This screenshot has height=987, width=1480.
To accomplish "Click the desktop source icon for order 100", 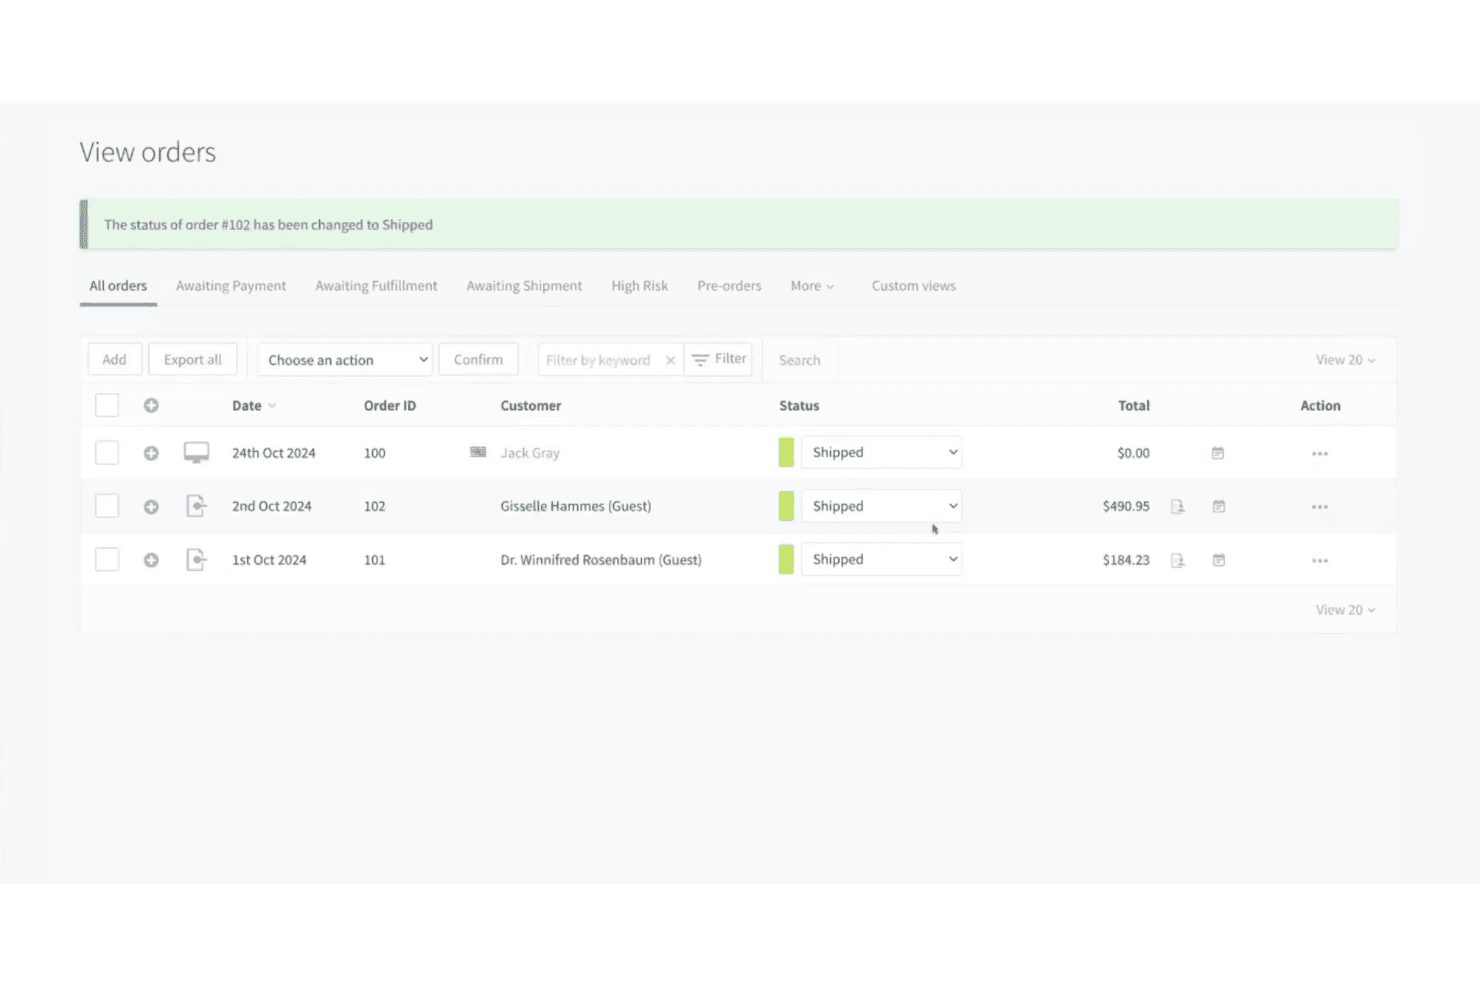I will click(x=196, y=453).
